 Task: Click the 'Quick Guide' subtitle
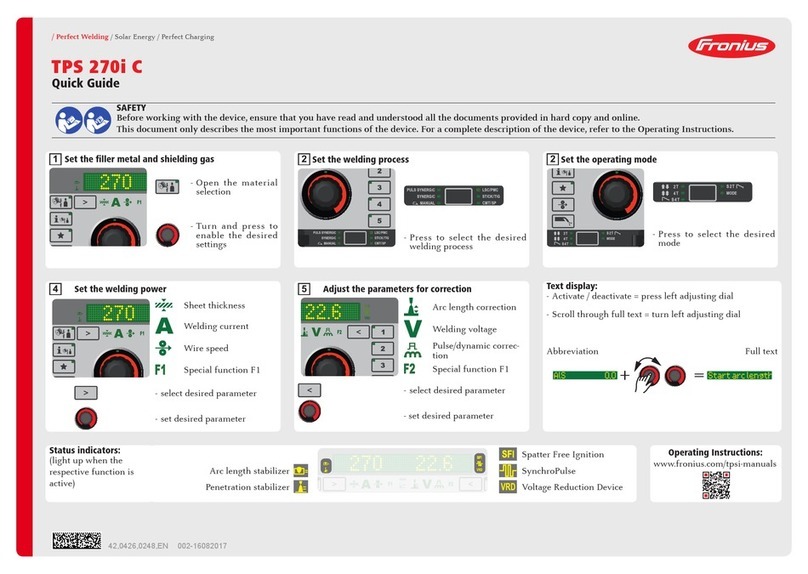(86, 83)
